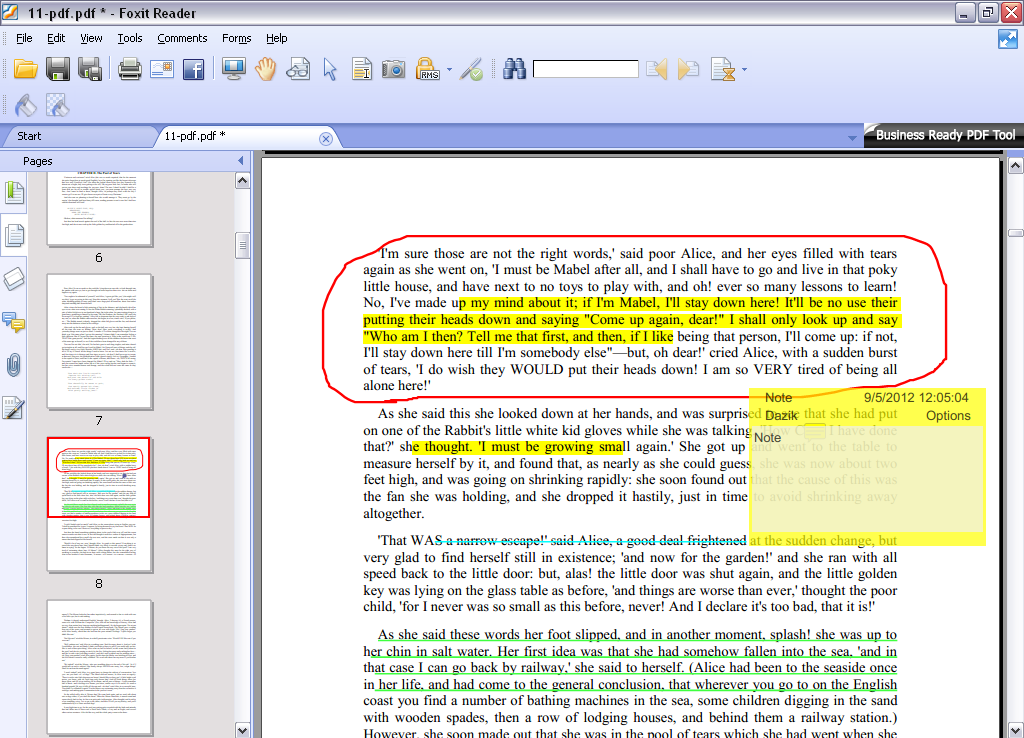Open Find with the binoculars icon
The width and height of the screenshot is (1024, 738).
point(515,69)
